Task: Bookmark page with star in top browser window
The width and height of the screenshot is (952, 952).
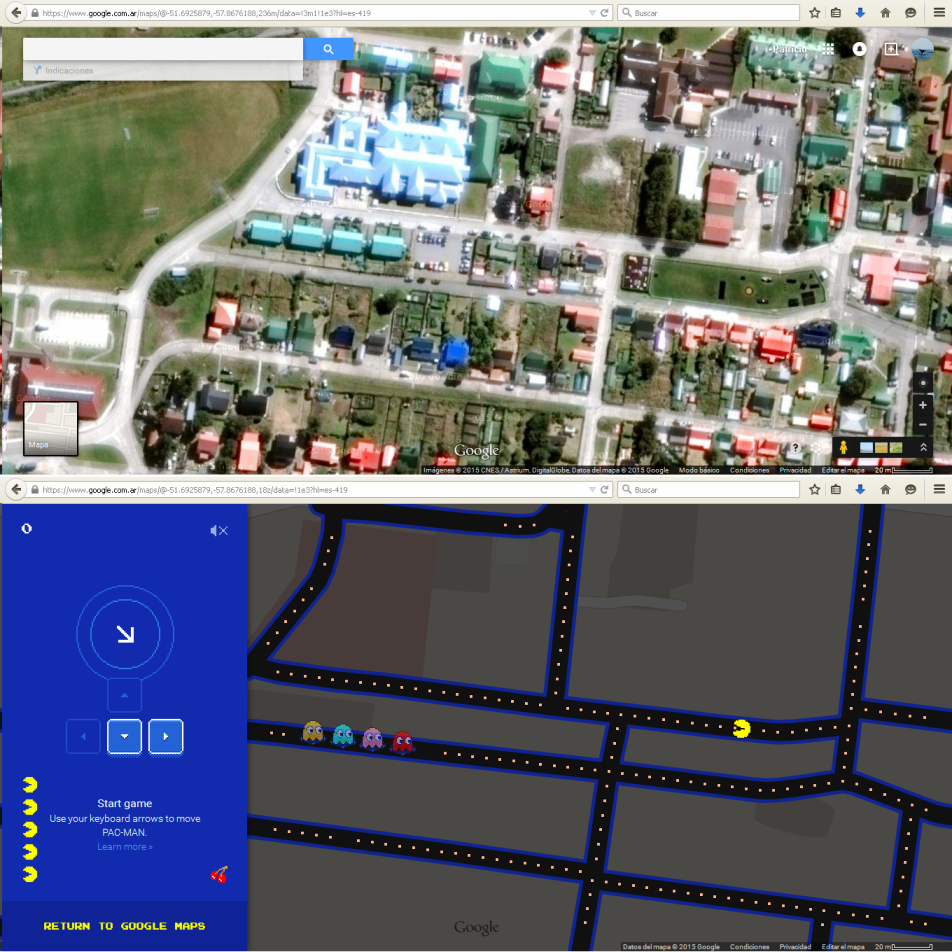Action: pos(815,13)
